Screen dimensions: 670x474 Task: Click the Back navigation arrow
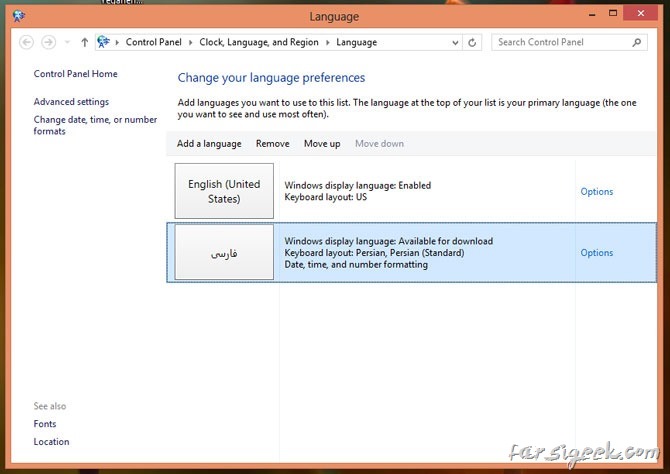tap(26, 42)
